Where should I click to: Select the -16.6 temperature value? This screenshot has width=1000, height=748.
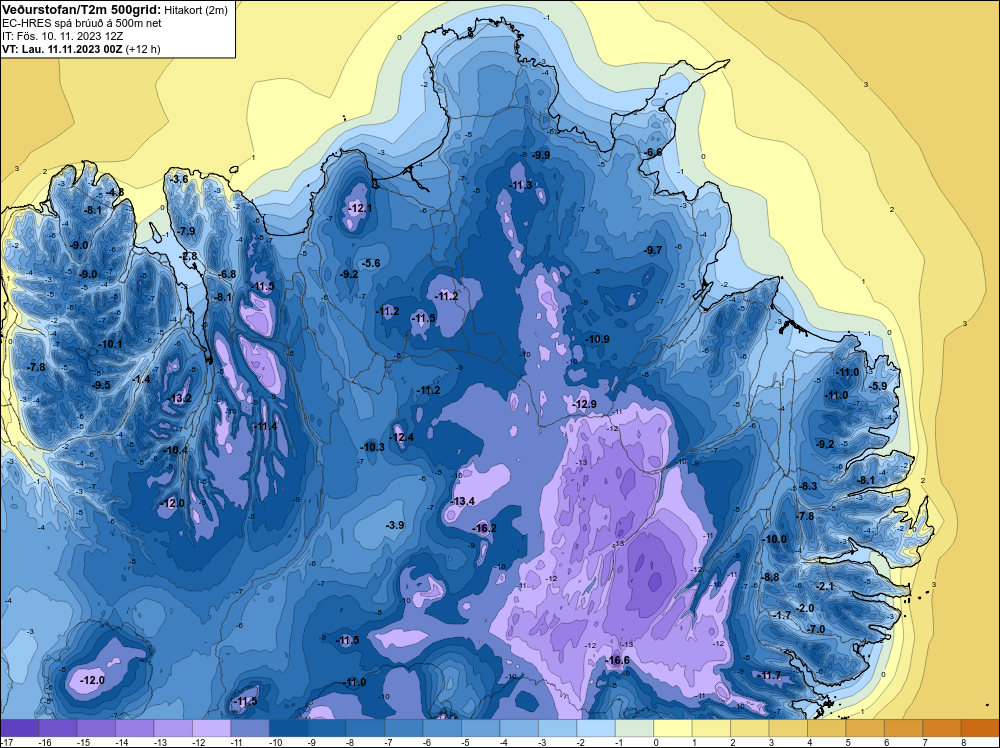617,660
